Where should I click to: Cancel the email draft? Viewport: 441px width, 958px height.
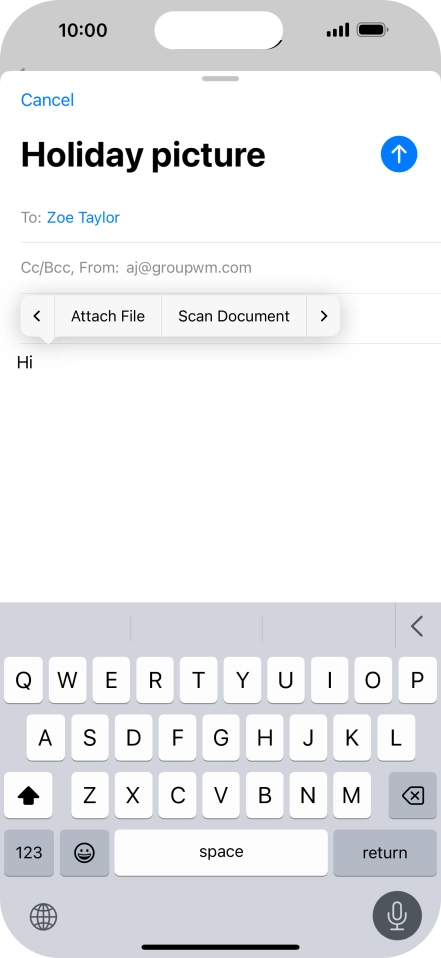[48, 100]
